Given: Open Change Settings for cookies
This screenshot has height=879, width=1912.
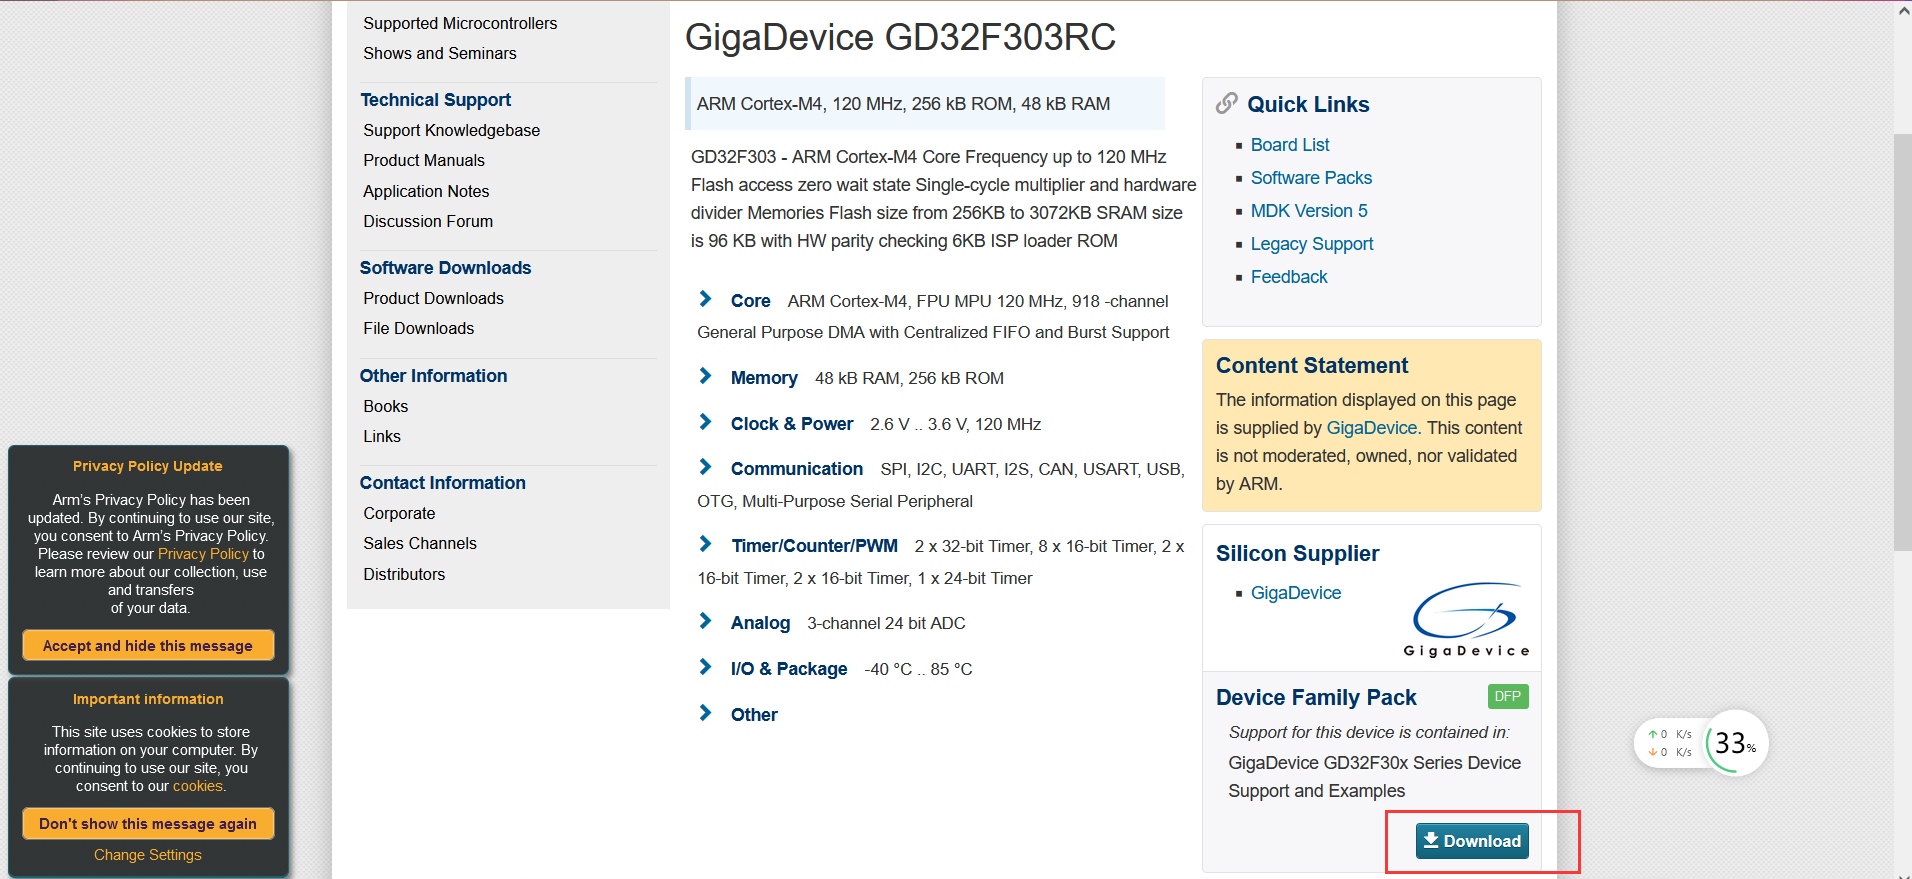Looking at the screenshot, I should click(x=148, y=855).
